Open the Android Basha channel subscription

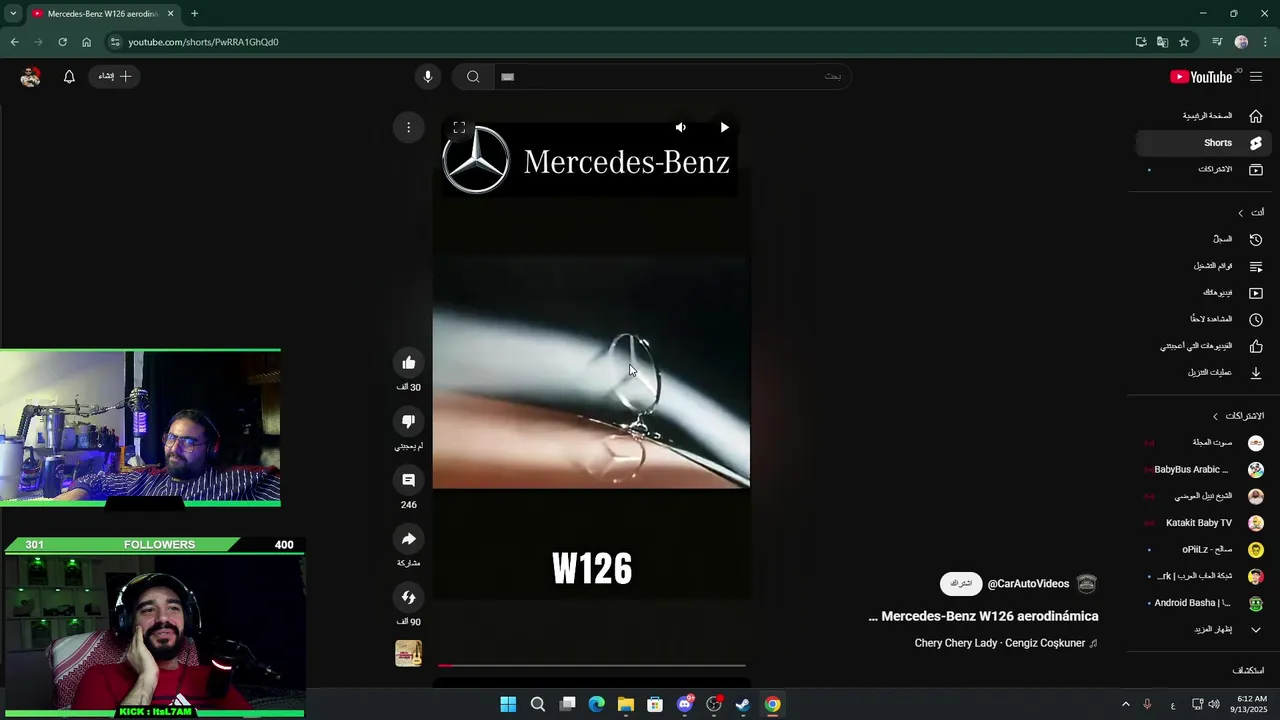(1204, 603)
